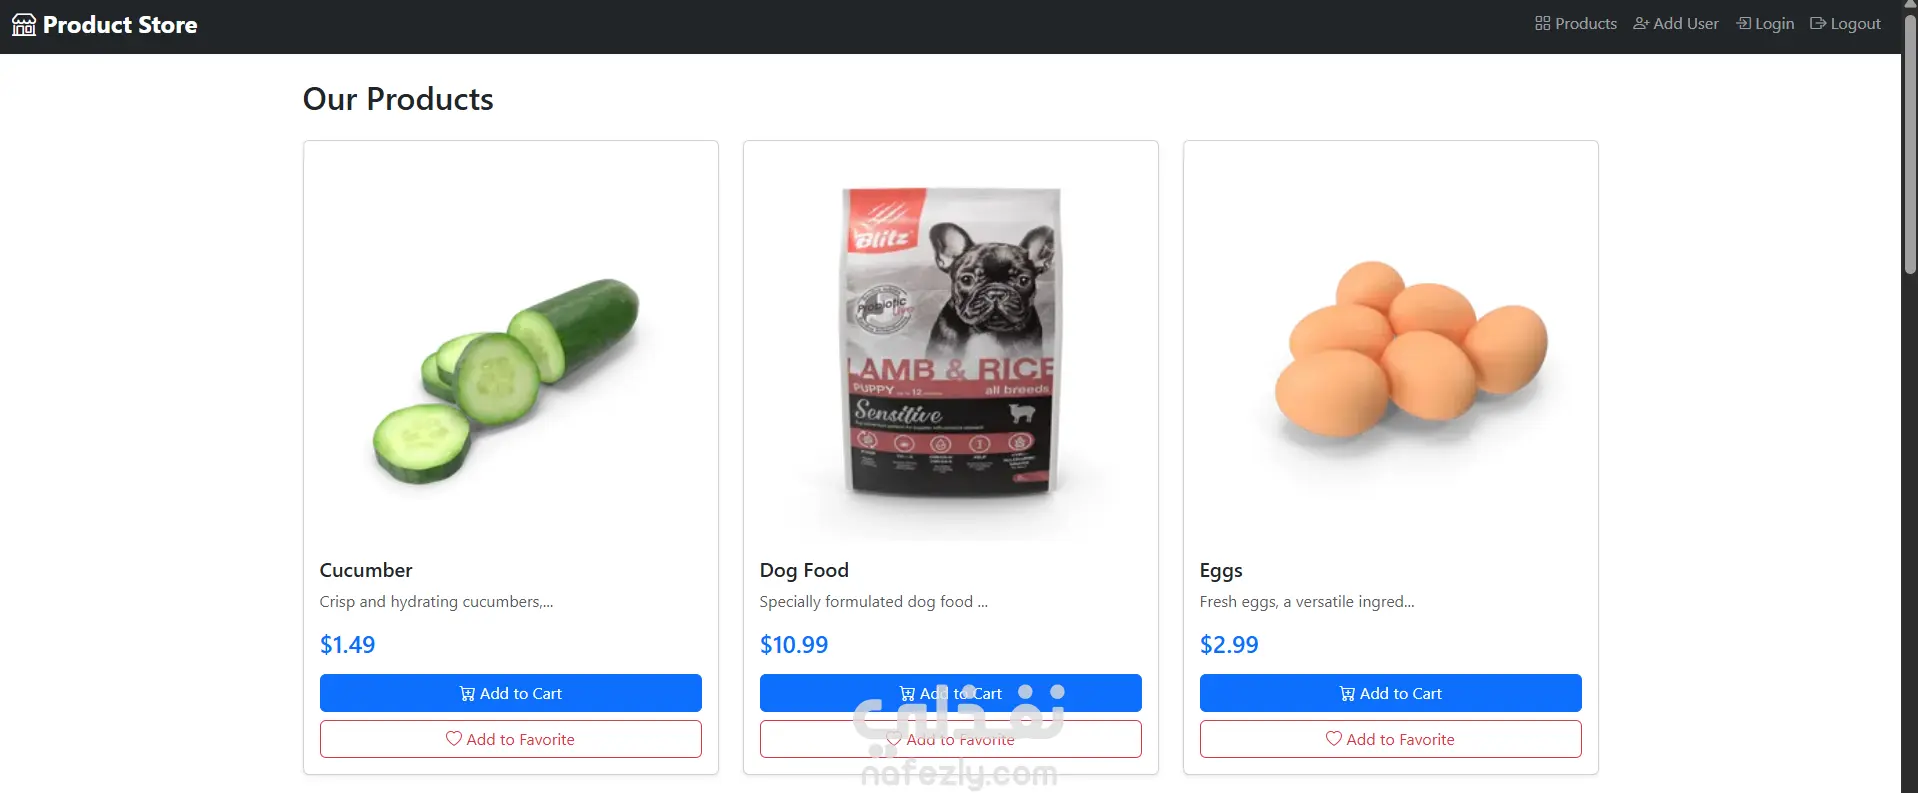This screenshot has width=1918, height=793.
Task: Click the Product Store shop icon
Action: click(24, 25)
